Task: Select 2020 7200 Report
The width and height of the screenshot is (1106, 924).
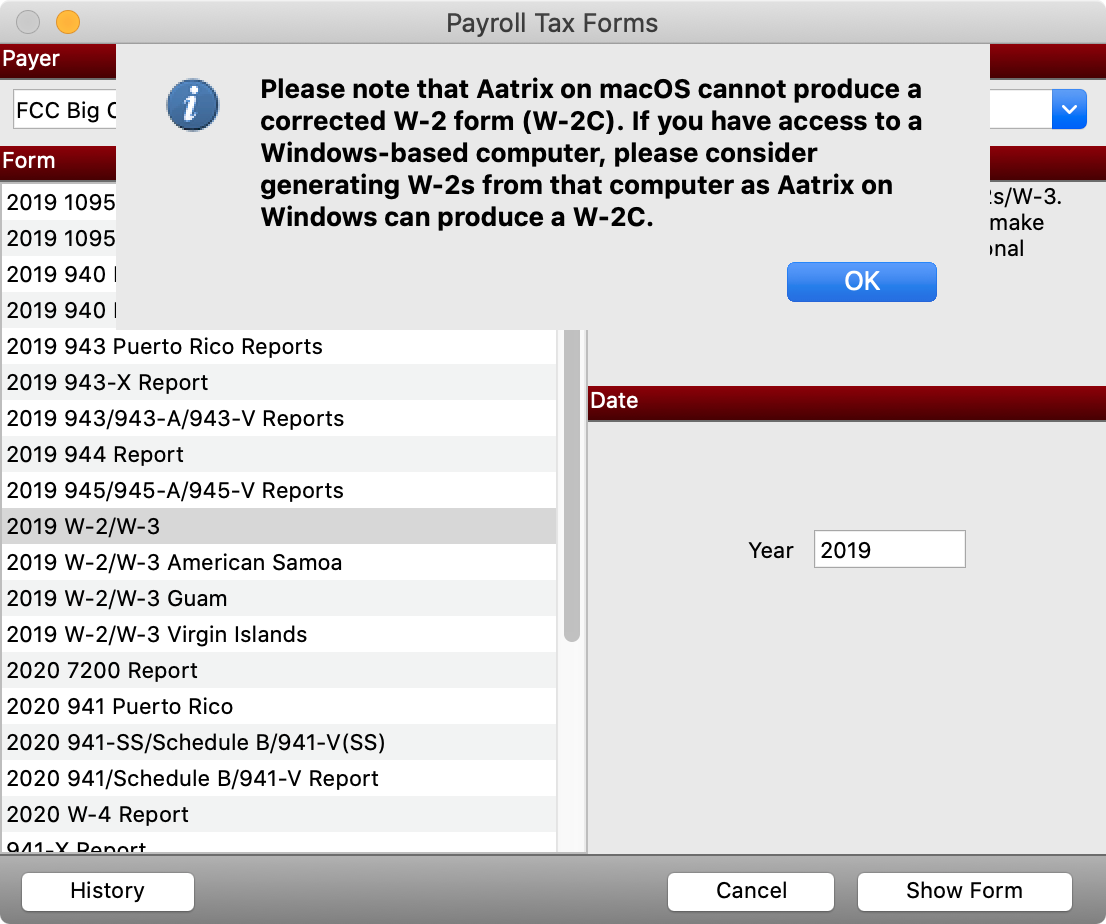Action: [103, 671]
